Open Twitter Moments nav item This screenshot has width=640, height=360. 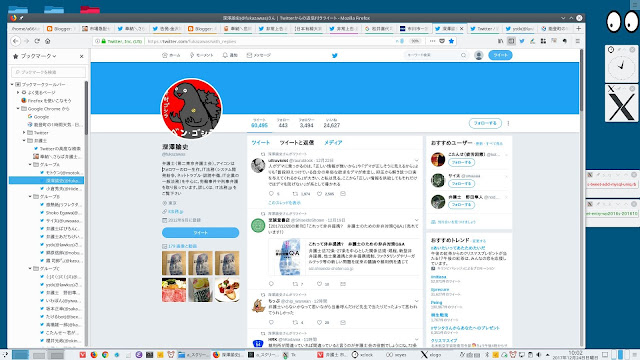[201, 55]
